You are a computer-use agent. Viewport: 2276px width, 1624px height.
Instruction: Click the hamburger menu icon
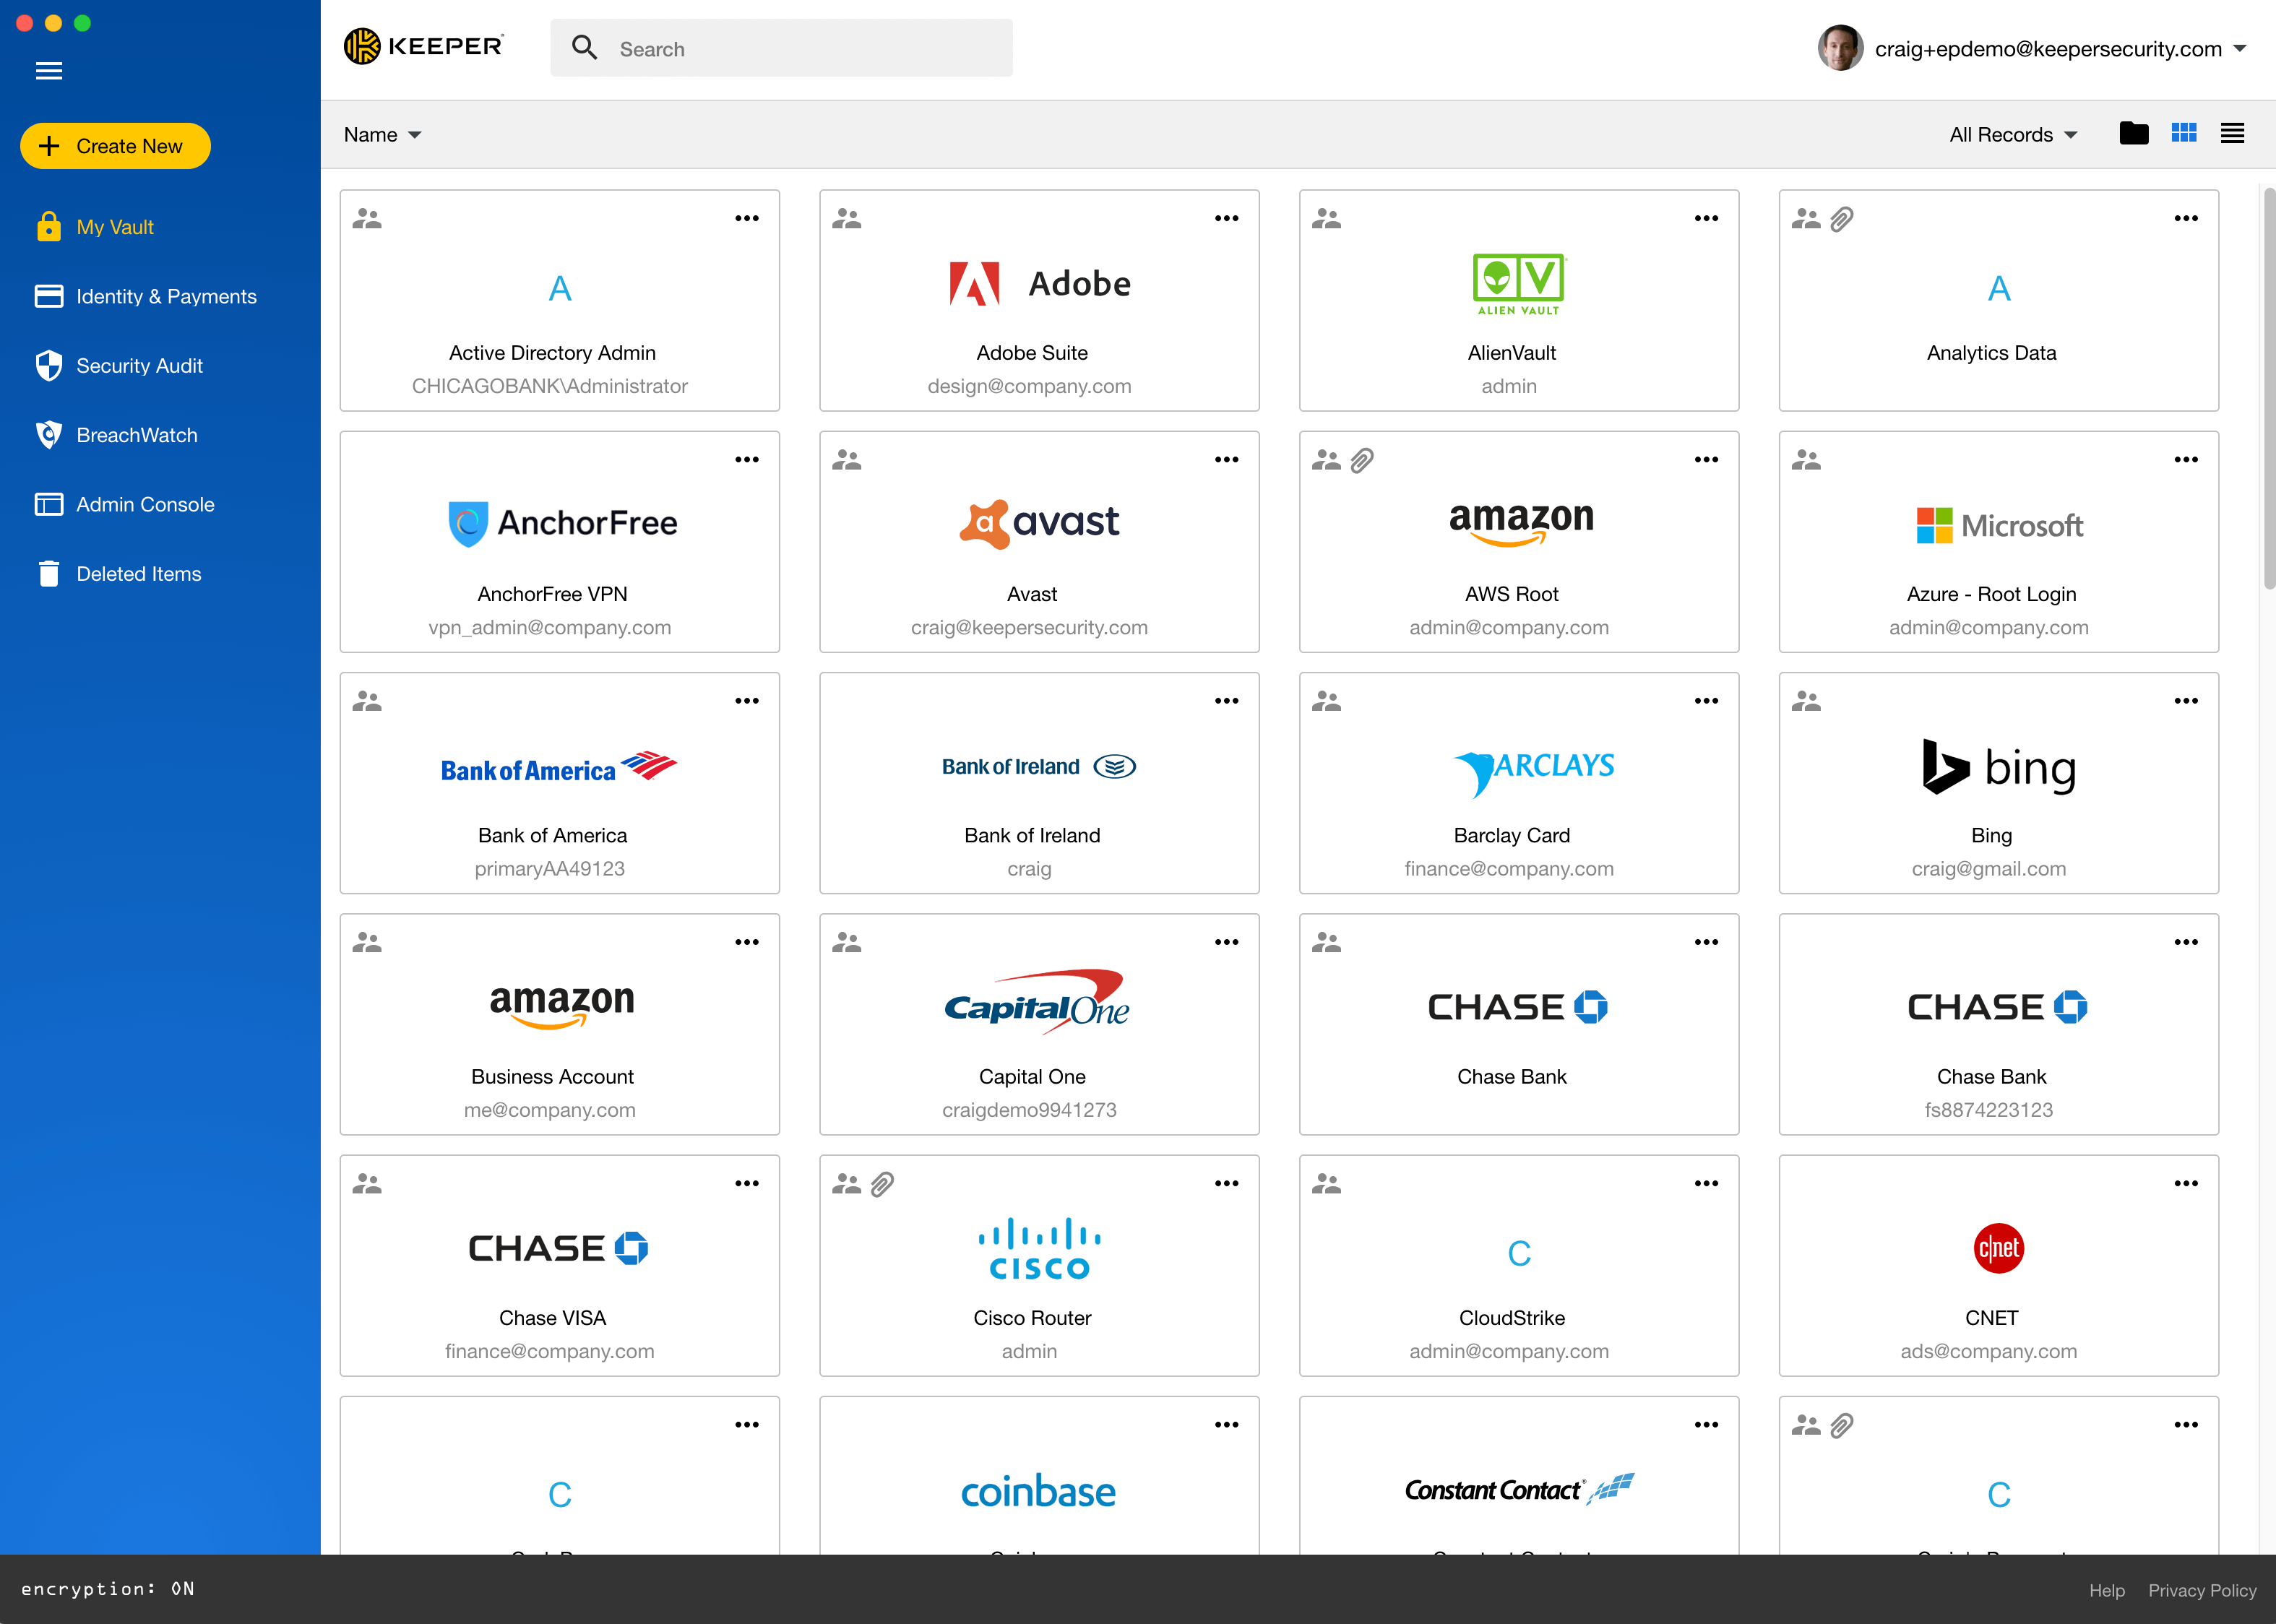[x=48, y=70]
